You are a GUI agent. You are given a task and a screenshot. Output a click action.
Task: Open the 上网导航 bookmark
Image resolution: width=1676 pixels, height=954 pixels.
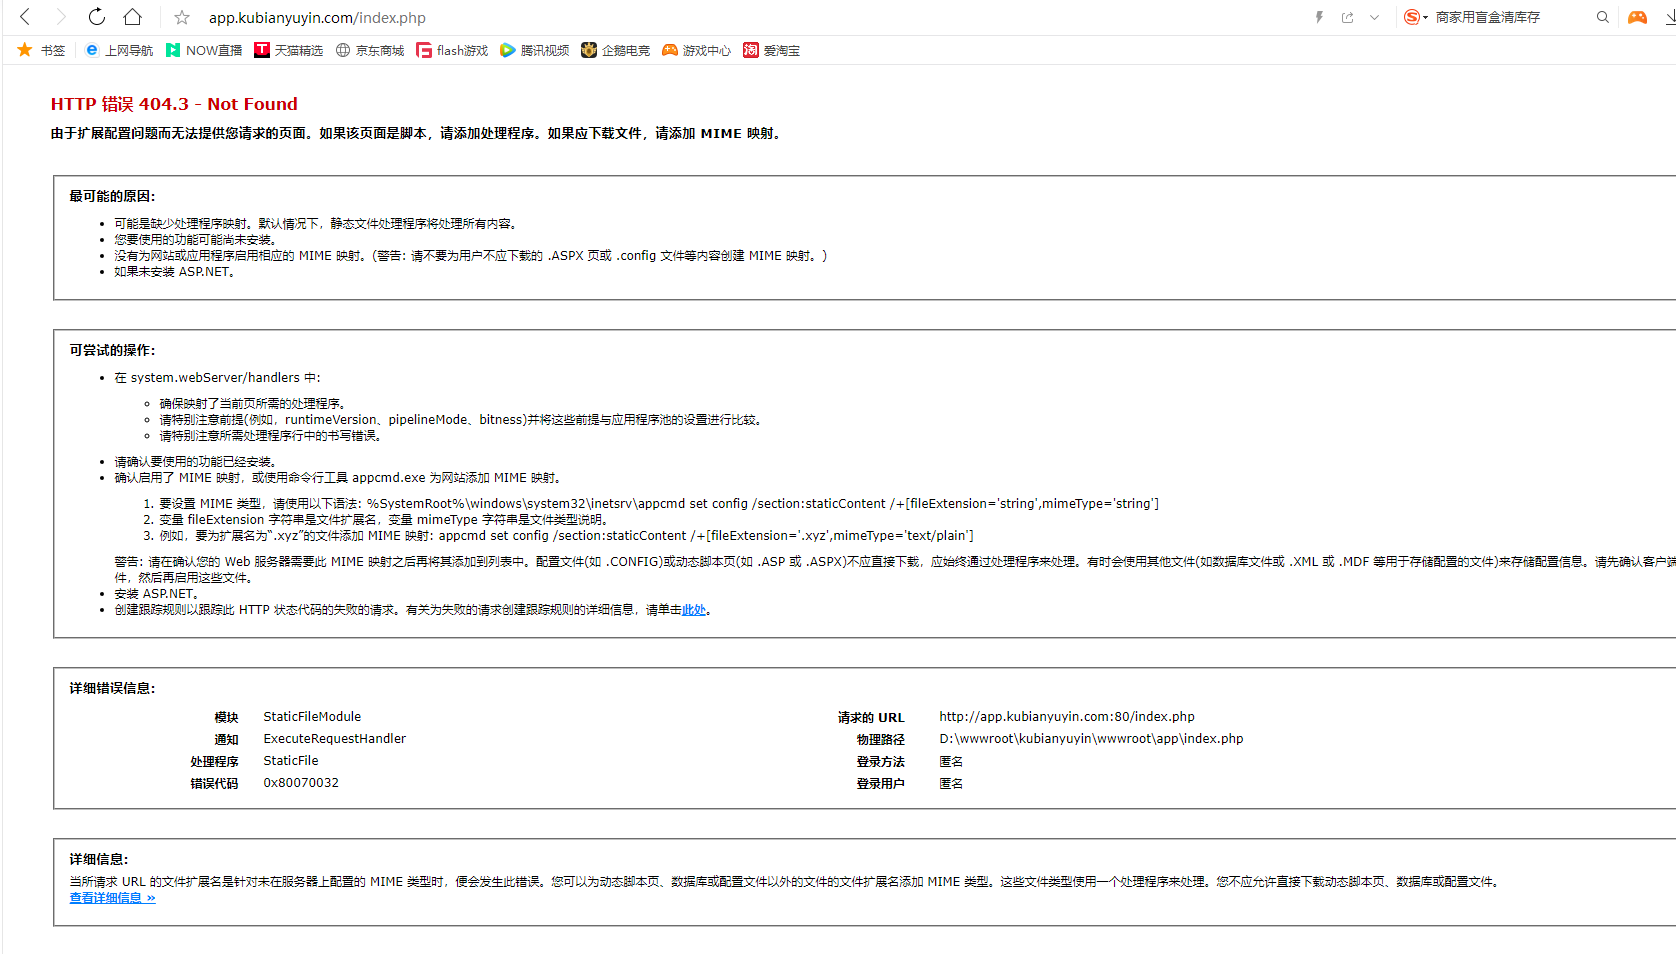[119, 50]
